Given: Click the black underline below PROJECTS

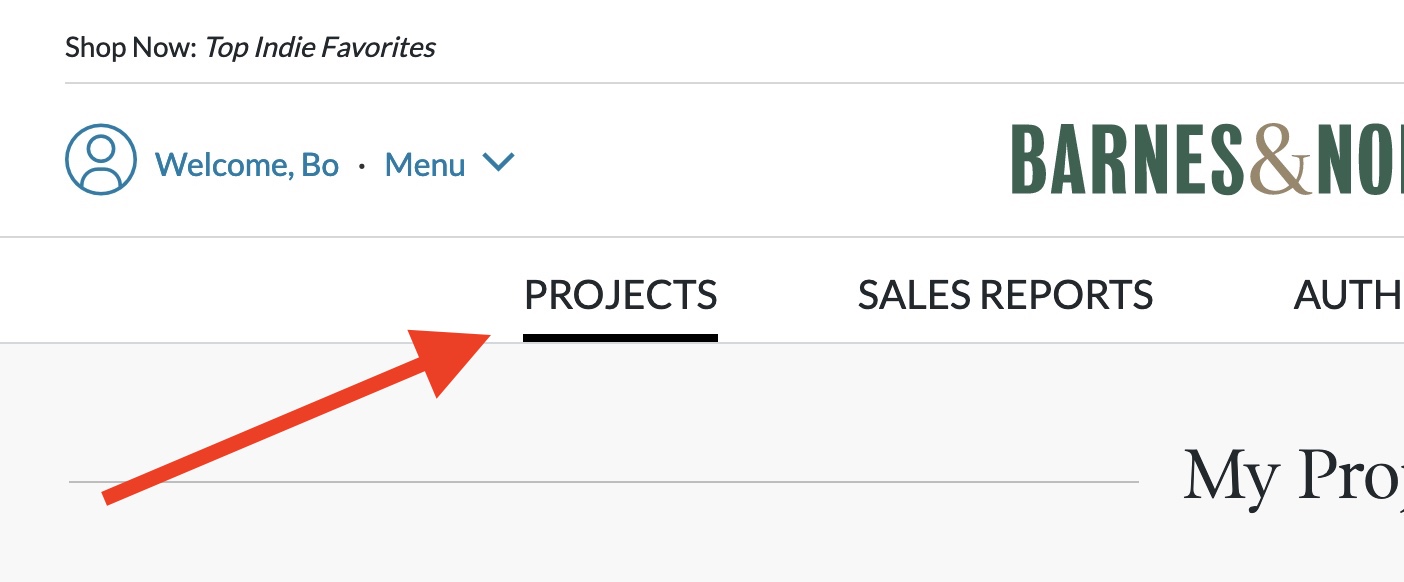Looking at the screenshot, I should (x=621, y=338).
